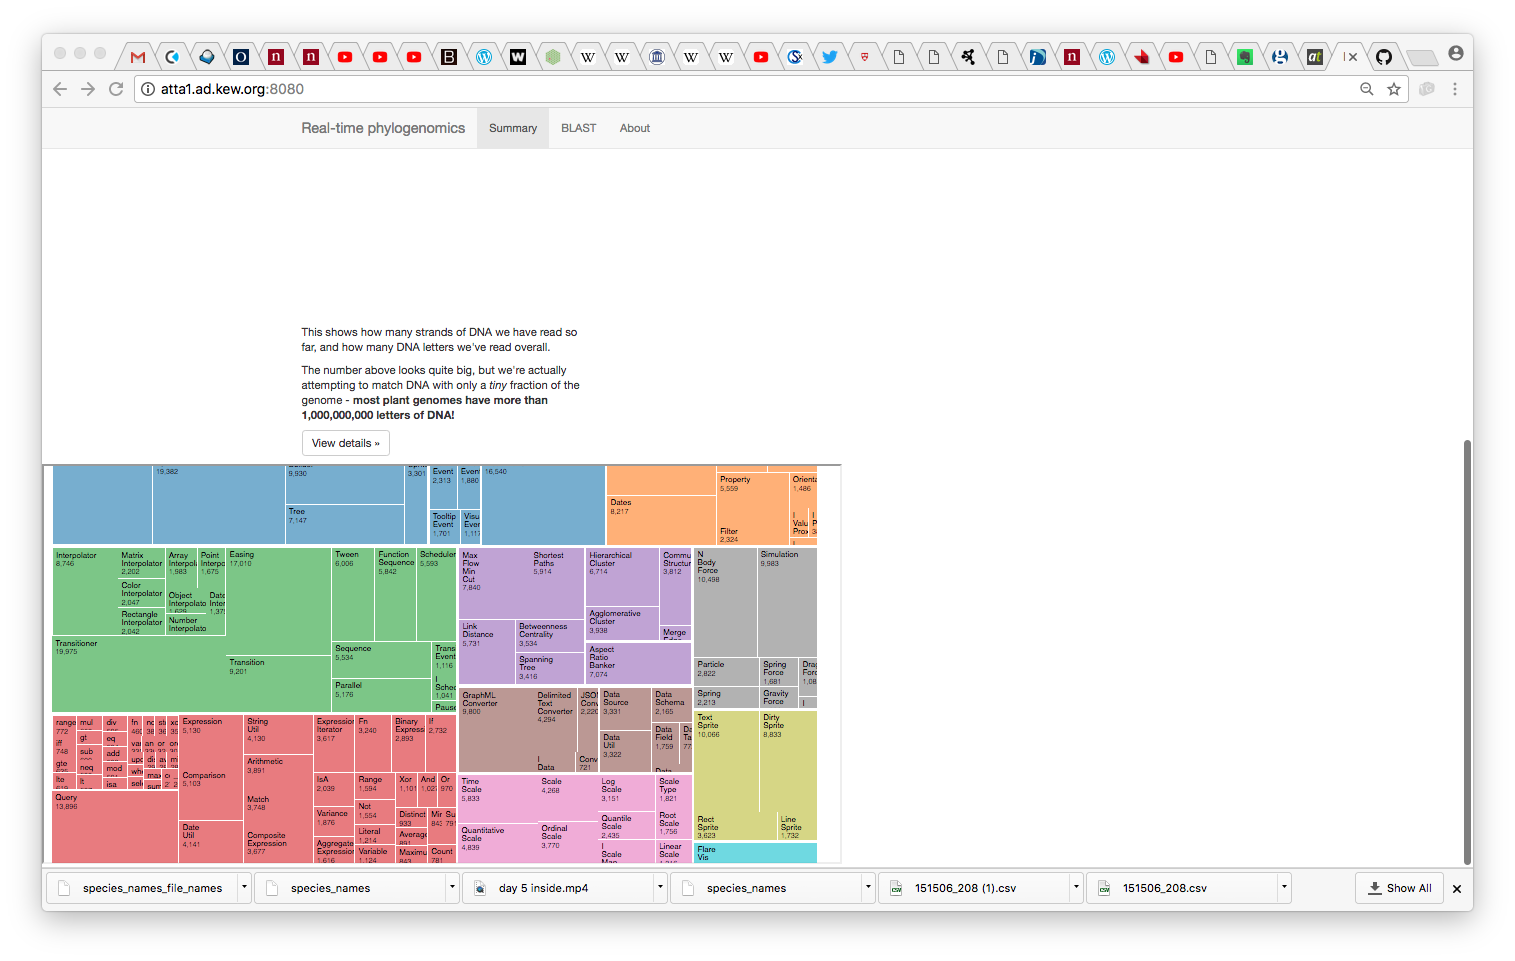Click the page vertical scrollbar thumb
The height and width of the screenshot is (961, 1515).
[1467, 650]
